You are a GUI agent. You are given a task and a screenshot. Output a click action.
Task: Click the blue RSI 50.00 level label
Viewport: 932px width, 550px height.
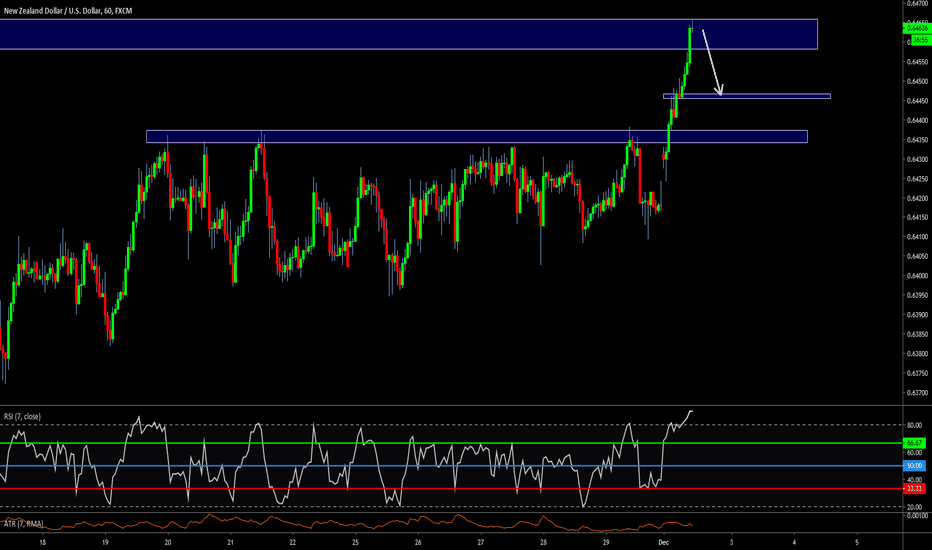(914, 466)
